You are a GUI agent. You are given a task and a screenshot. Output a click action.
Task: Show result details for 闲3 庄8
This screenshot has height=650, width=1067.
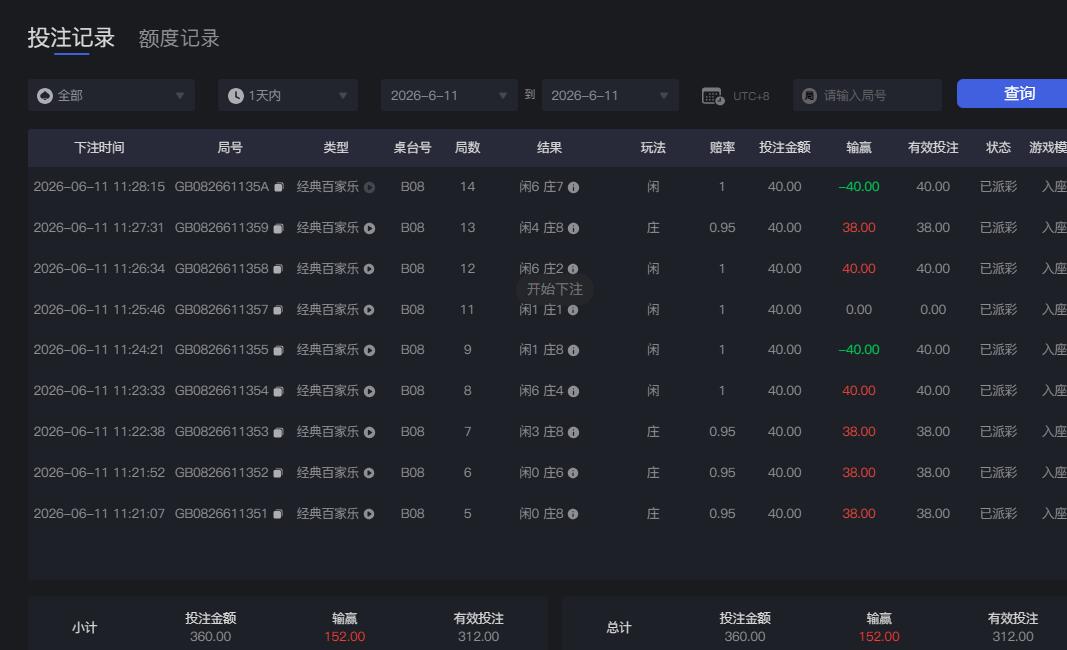pyautogui.click(x=574, y=432)
